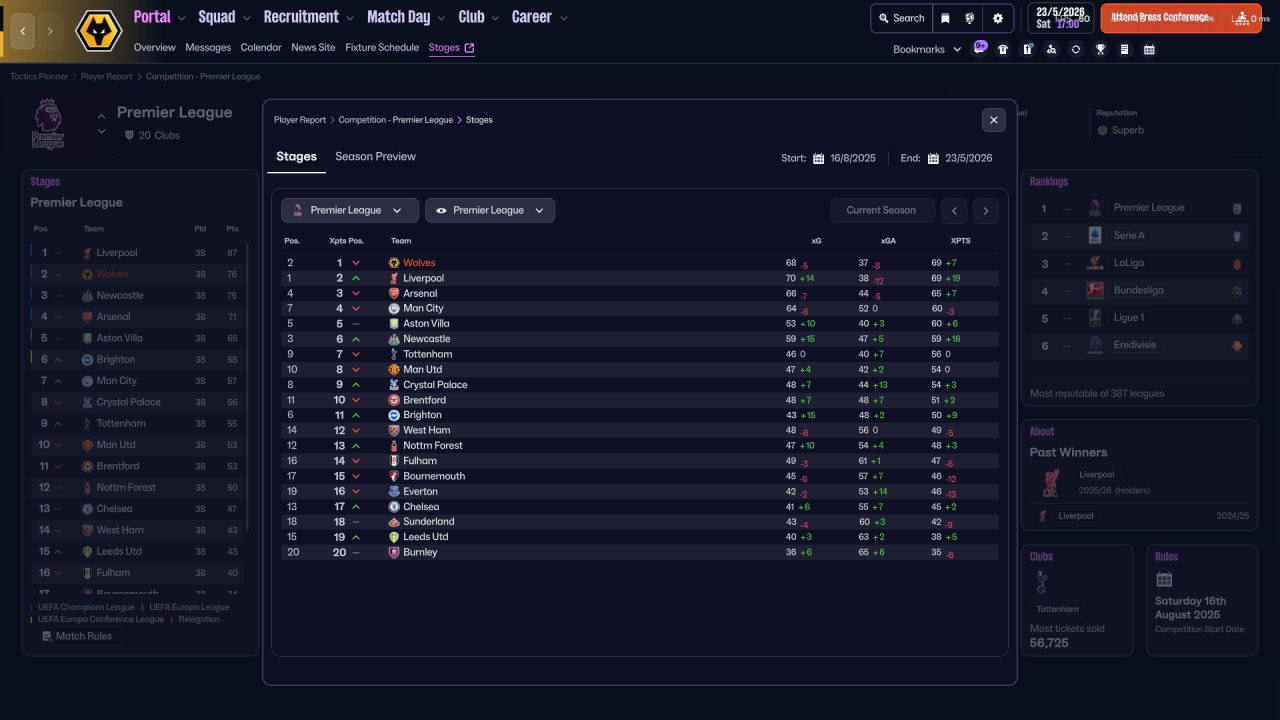Click the Liverpool crest in xPTS table
The image size is (1280, 720).
click(394, 278)
